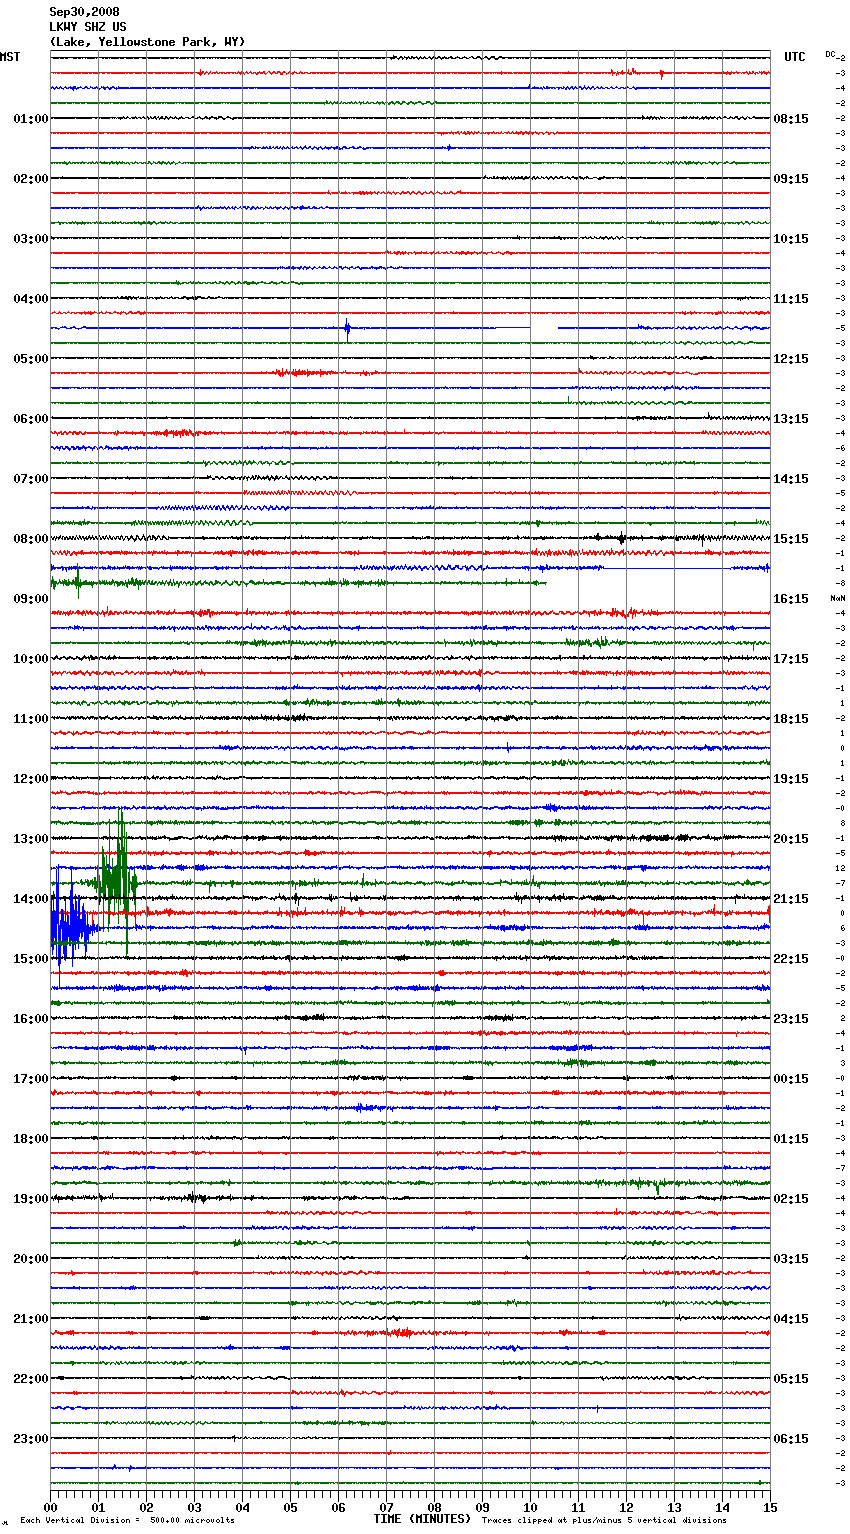Click the 06:00 MST time label
Screen dimensions: 850x1534
click(x=31, y=419)
